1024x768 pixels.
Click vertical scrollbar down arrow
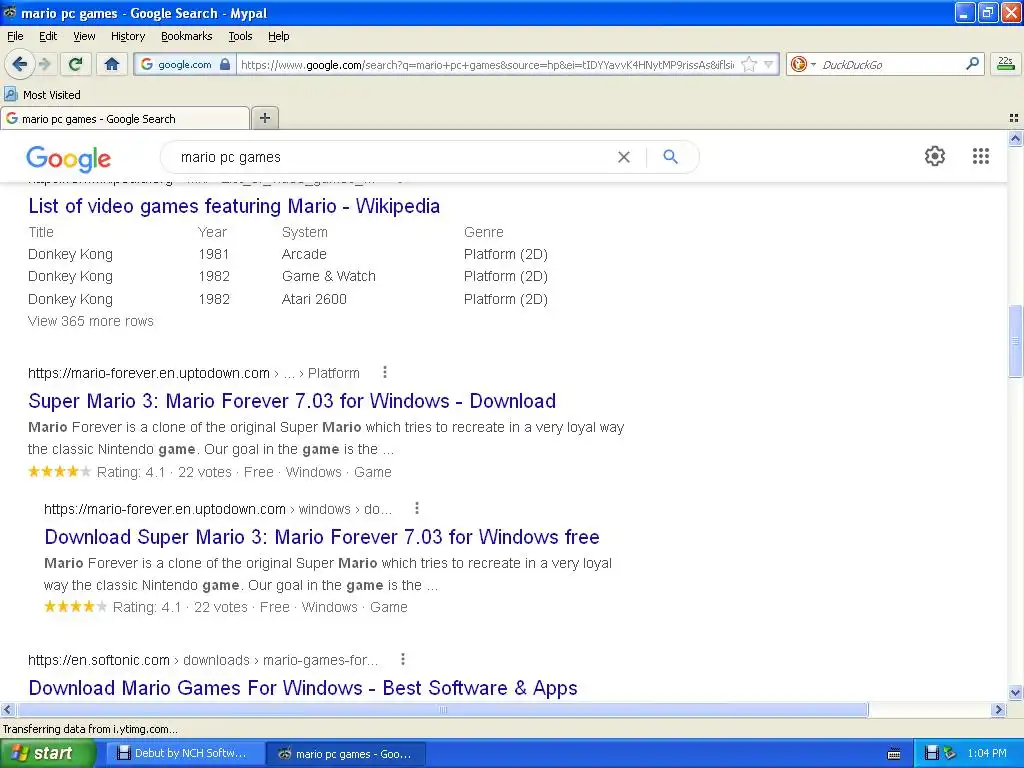(1016, 693)
